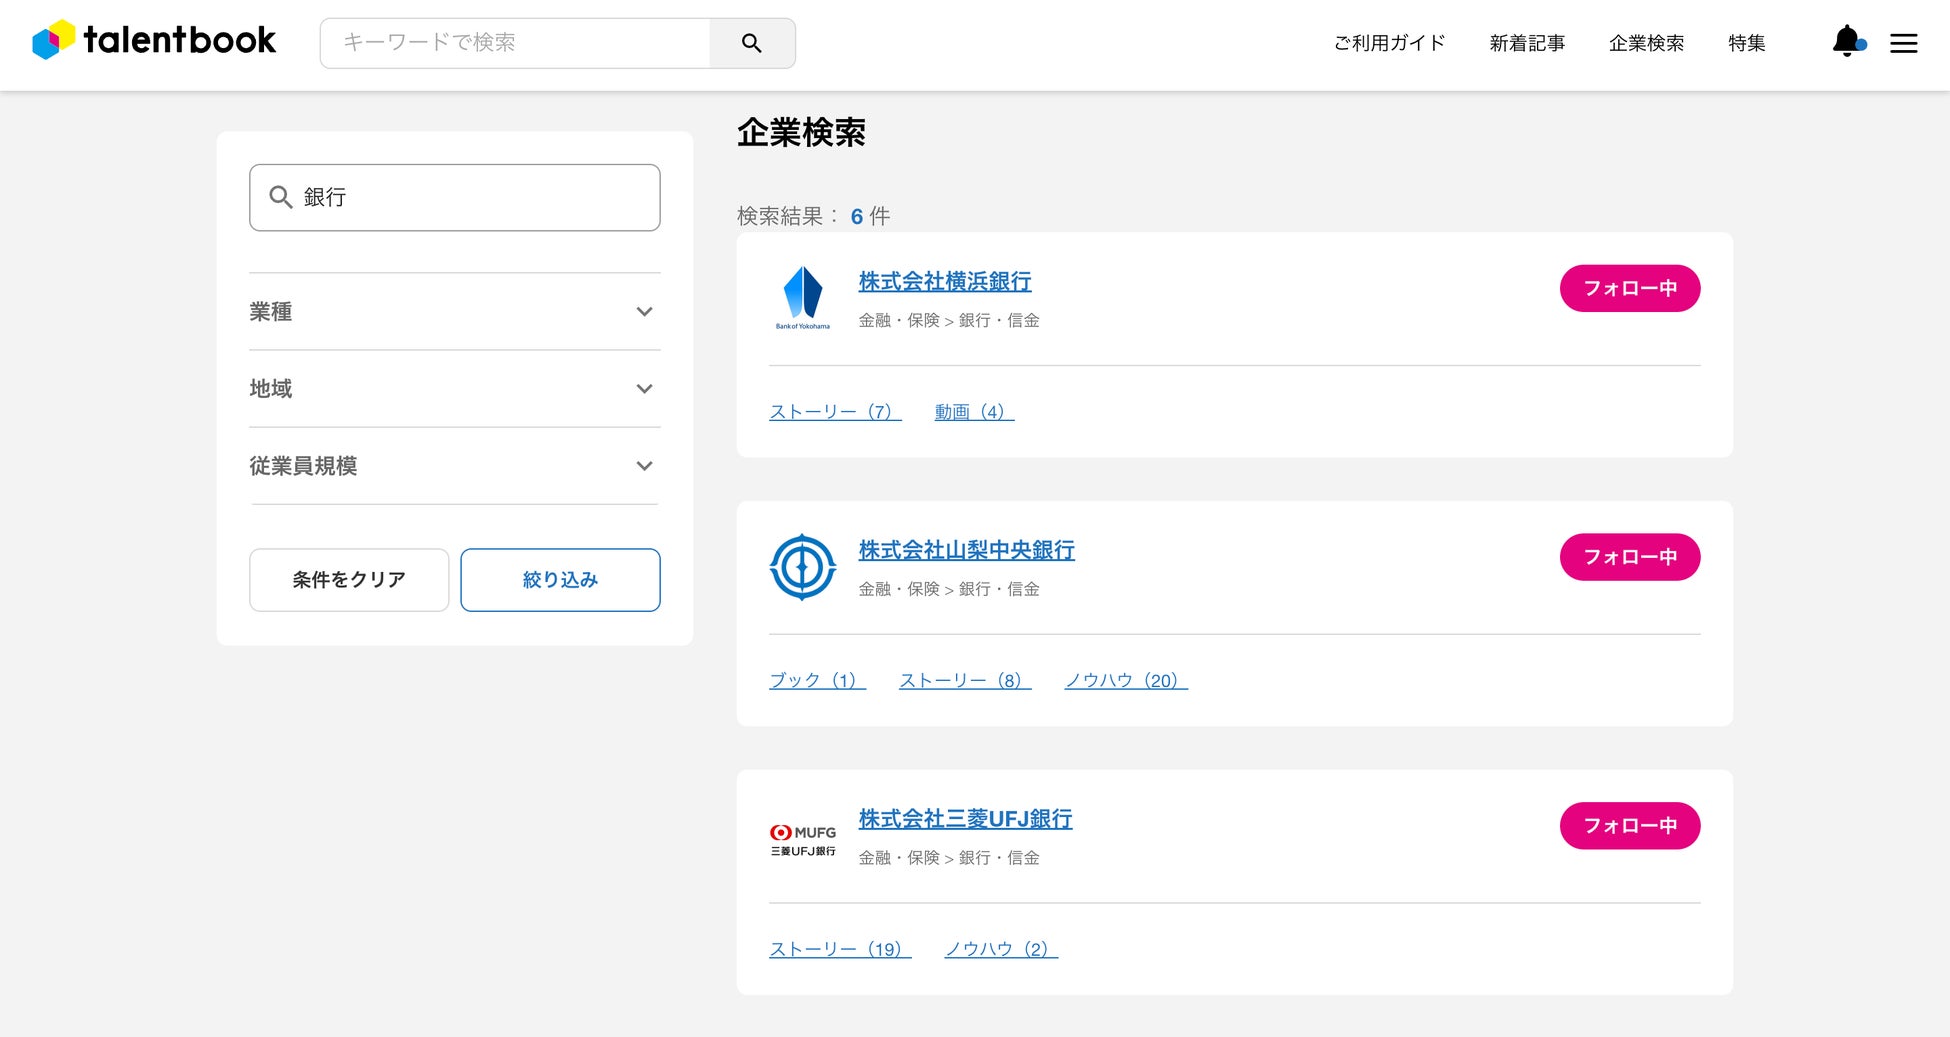Click the 条件をクリア button

click(349, 580)
